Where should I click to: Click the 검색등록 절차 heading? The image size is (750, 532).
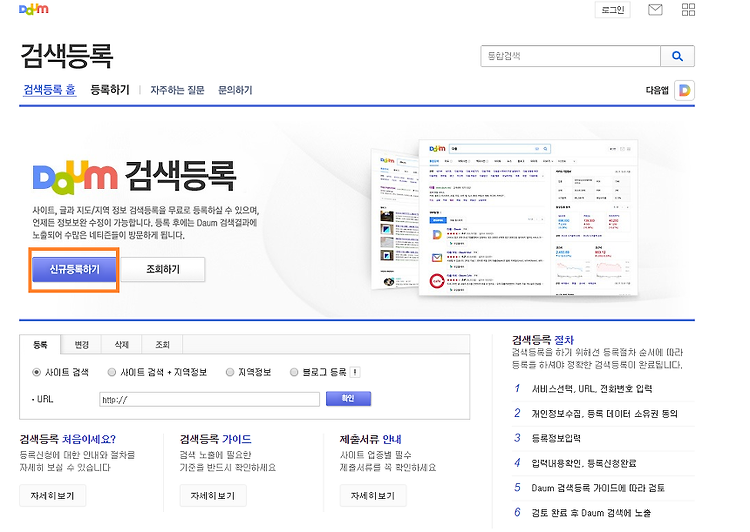pyautogui.click(x=543, y=340)
